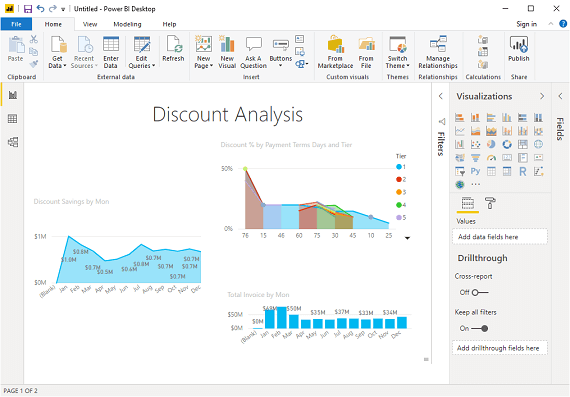The width and height of the screenshot is (570, 397).
Task: Turn on the Cross-report drillthrough toggle
Action: click(x=480, y=292)
